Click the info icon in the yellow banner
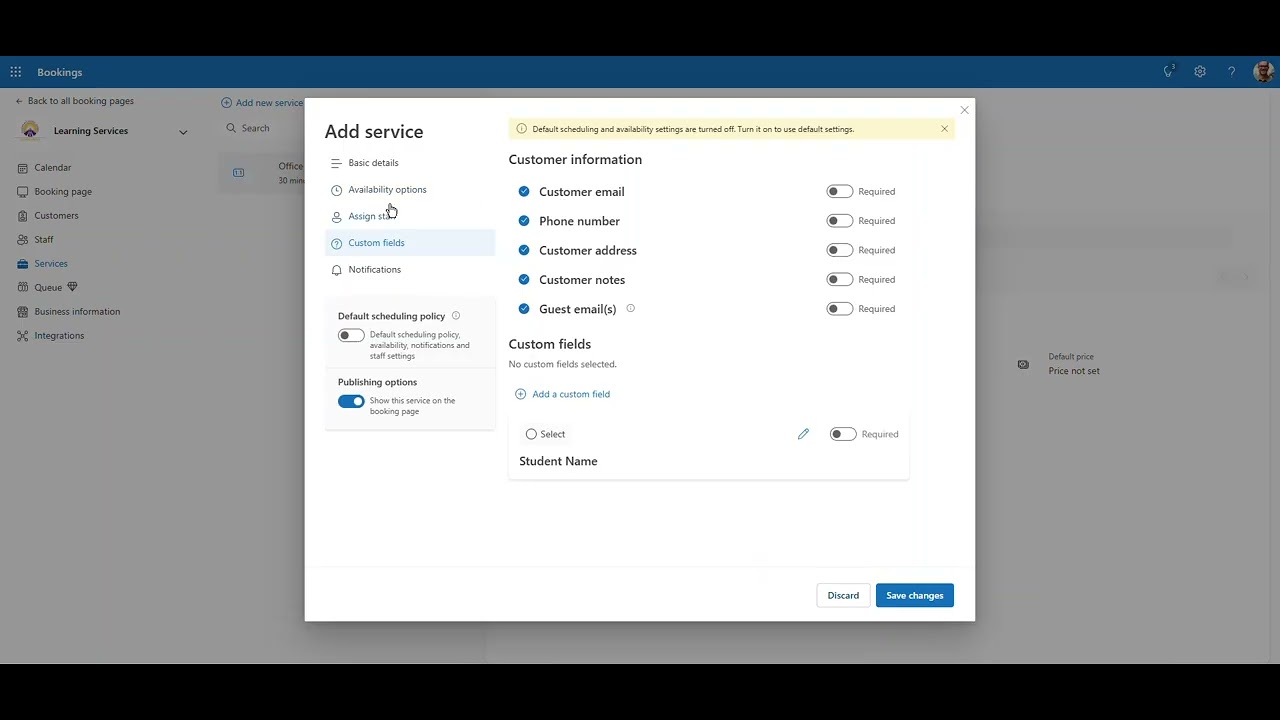Image resolution: width=1280 pixels, height=720 pixels. click(x=521, y=129)
